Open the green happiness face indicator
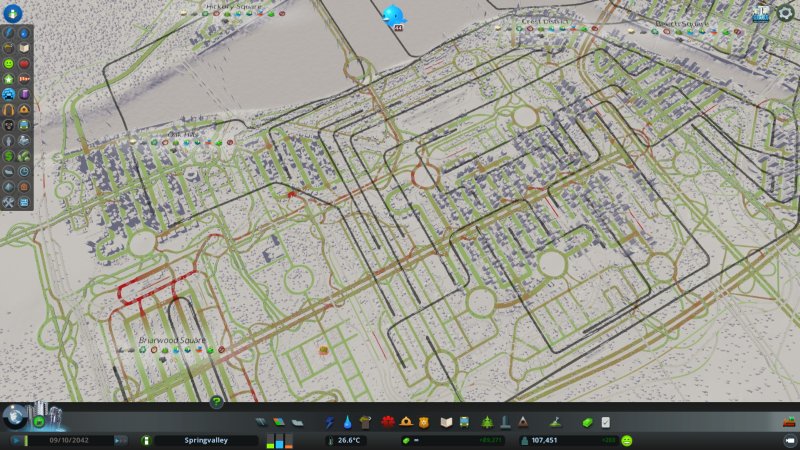 click(x=627, y=440)
